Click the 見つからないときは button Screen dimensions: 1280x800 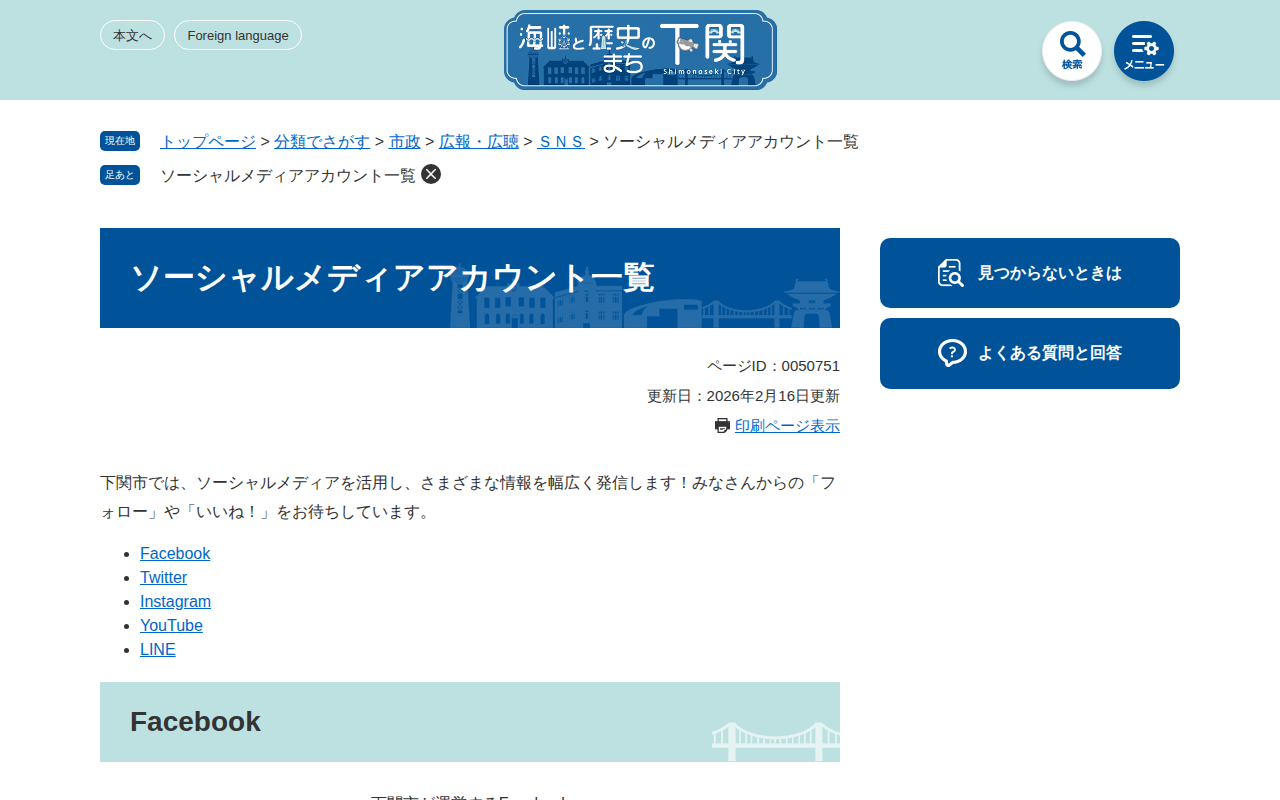[x=1030, y=273]
